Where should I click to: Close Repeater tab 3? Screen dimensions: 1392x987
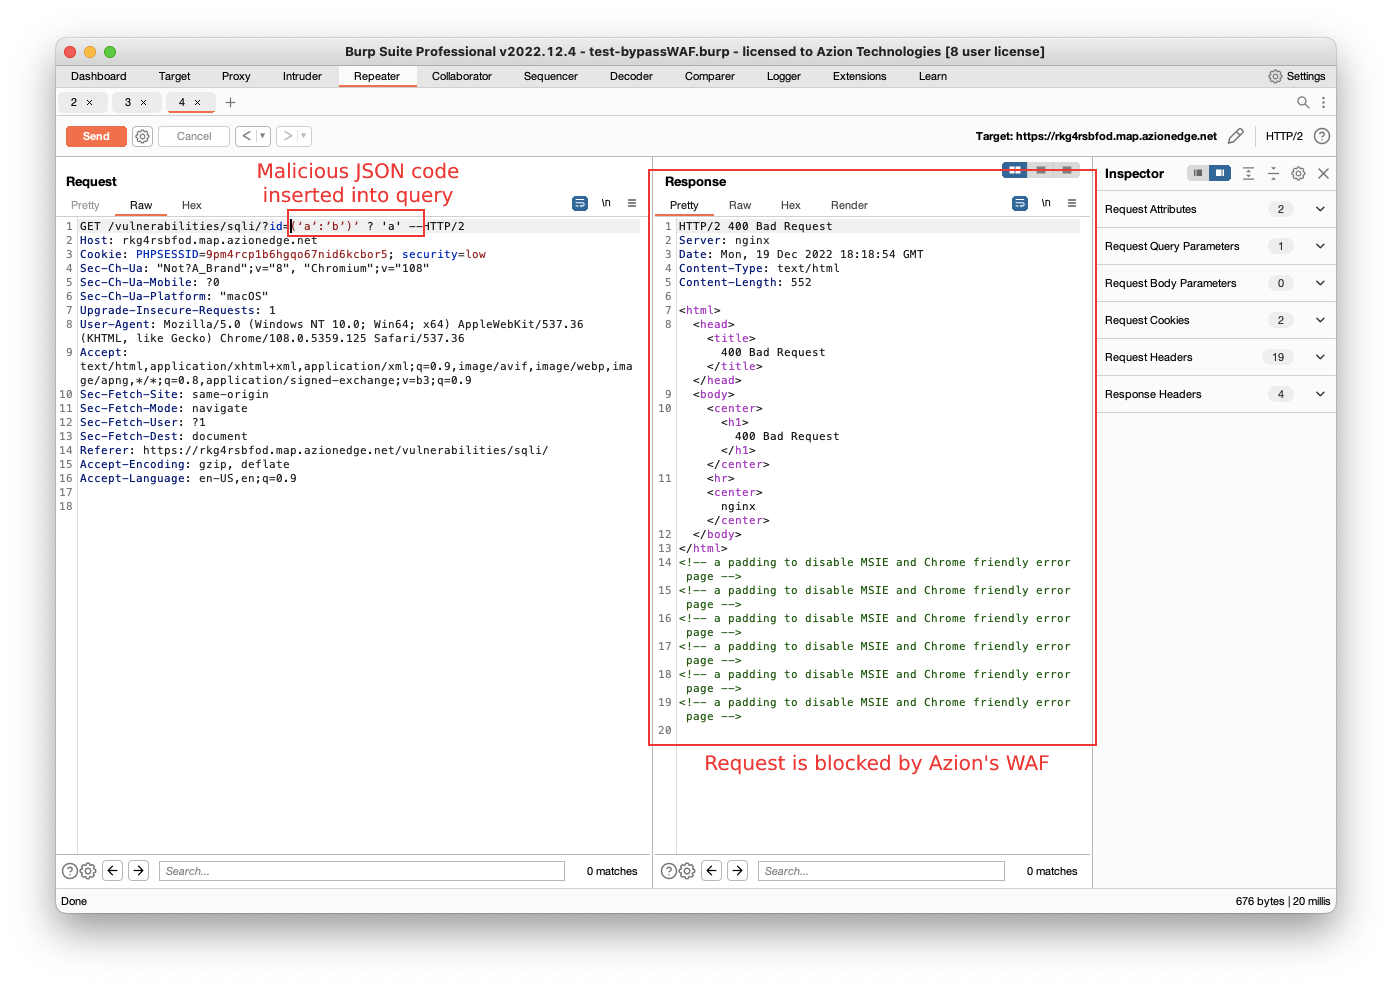(x=143, y=102)
